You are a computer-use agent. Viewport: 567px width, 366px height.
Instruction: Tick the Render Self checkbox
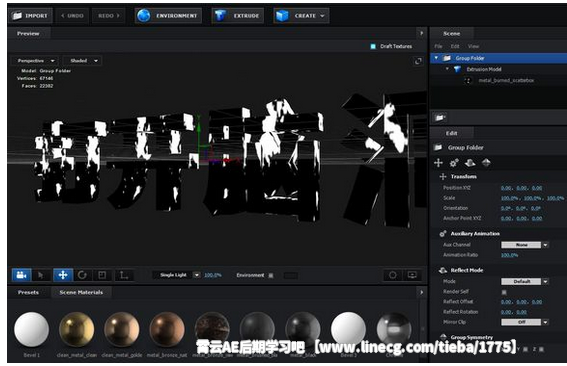pos(504,292)
